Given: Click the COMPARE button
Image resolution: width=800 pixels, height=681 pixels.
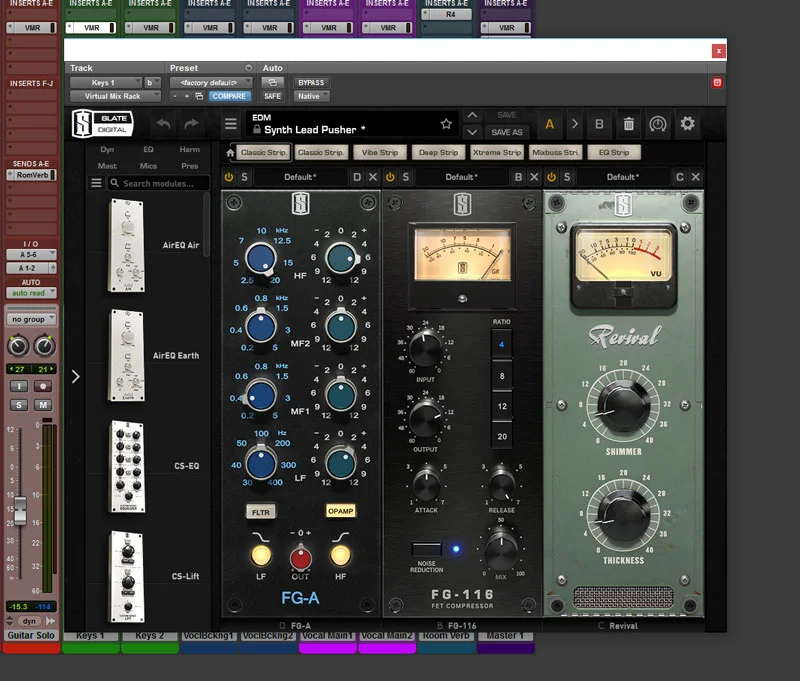Looking at the screenshot, I should tap(230, 96).
